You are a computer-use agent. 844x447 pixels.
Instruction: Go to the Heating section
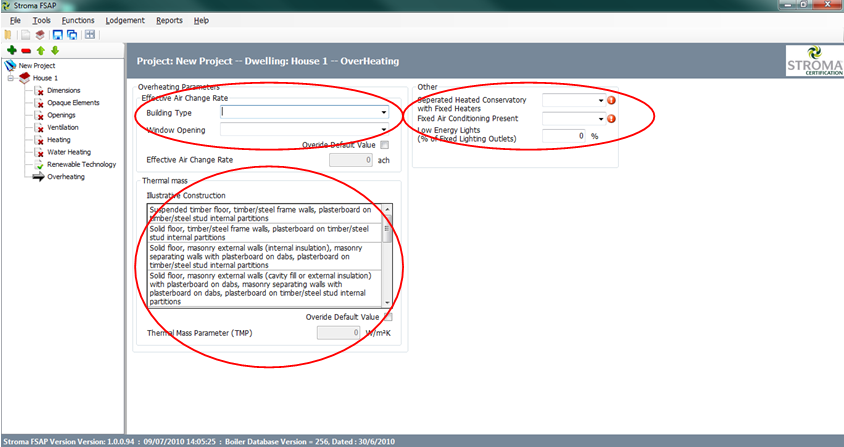tap(59, 140)
